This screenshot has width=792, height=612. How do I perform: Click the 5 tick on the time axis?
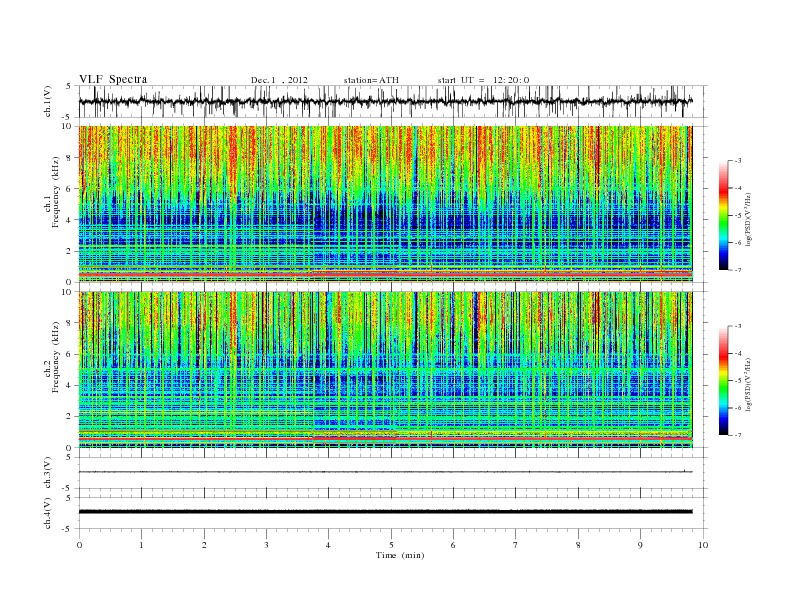[x=391, y=545]
